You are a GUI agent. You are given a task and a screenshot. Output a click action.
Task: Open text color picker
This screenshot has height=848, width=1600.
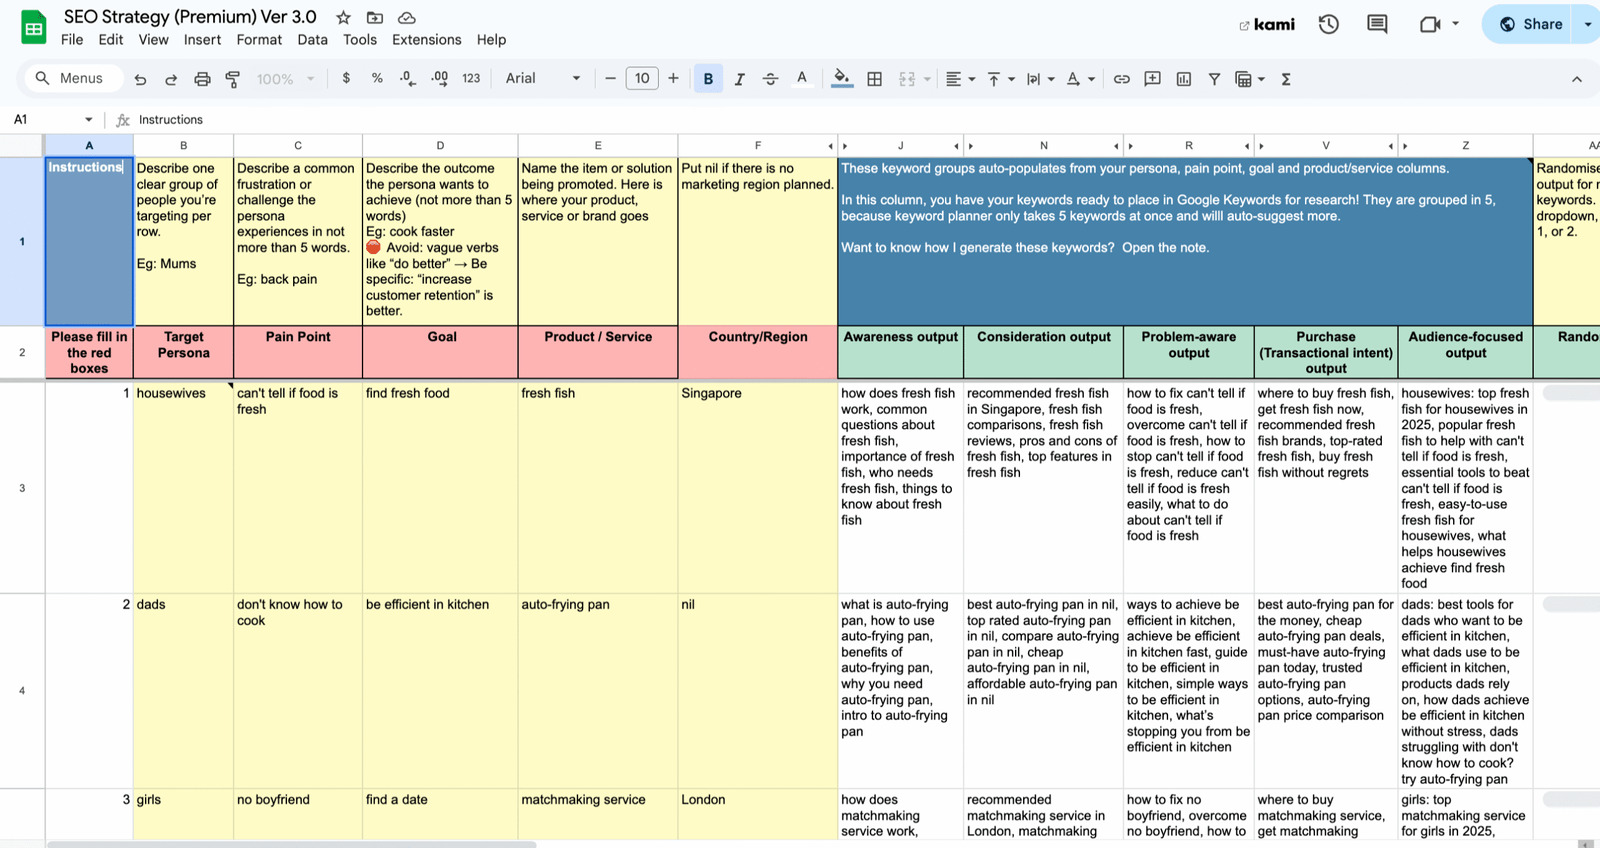[801, 79]
